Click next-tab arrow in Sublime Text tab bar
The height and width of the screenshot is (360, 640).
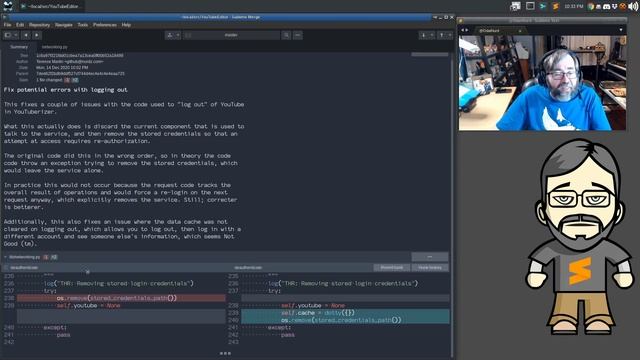[467, 30]
